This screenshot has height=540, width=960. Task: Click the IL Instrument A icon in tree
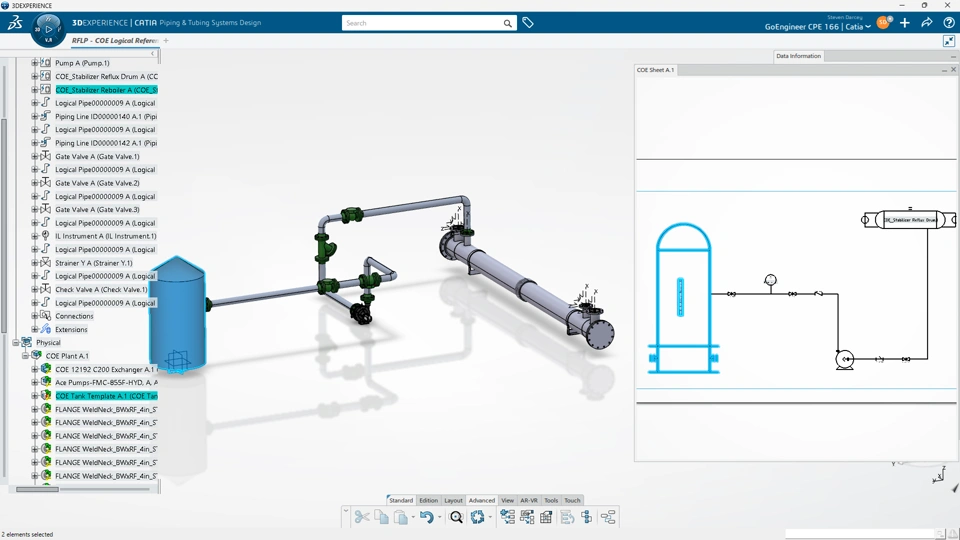[45, 236]
